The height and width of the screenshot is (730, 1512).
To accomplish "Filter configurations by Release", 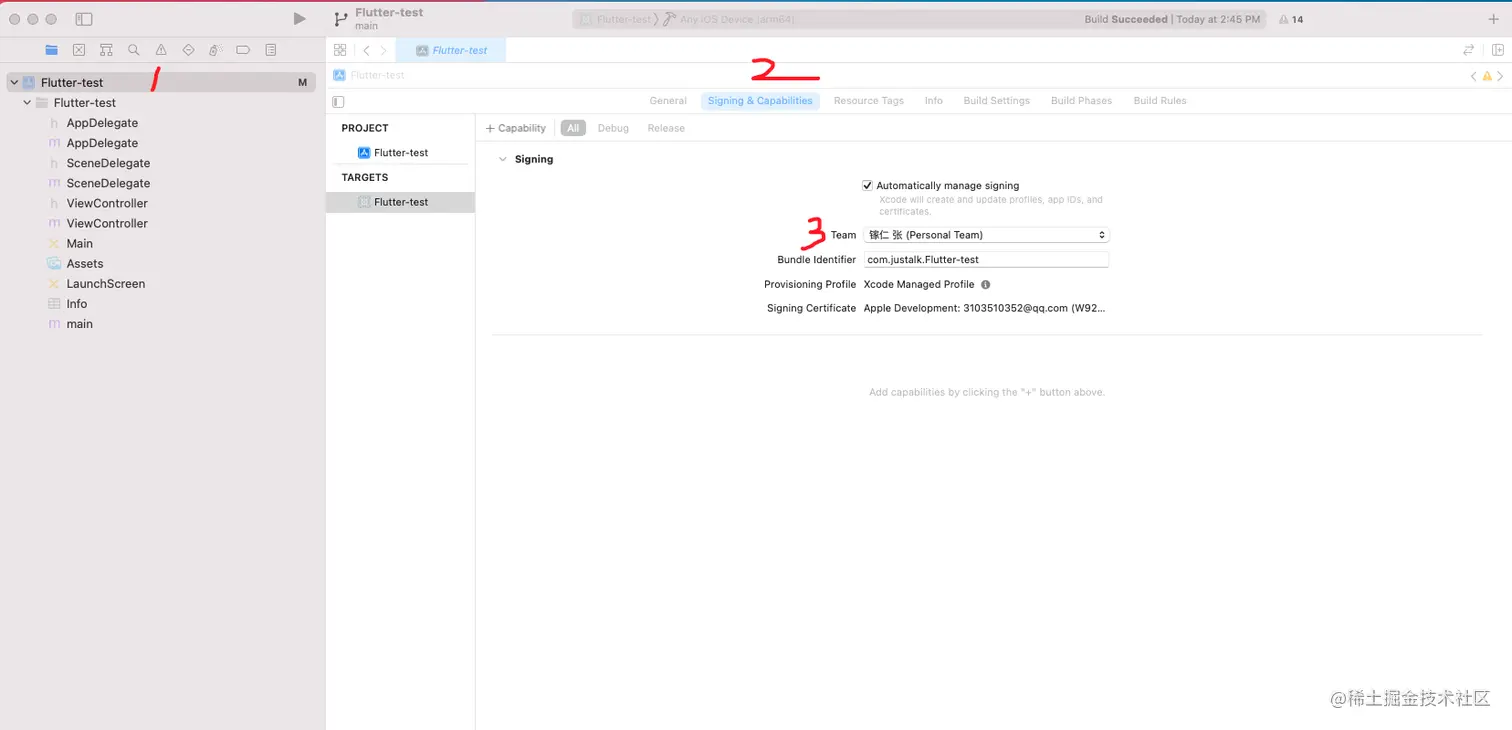I will (x=666, y=128).
